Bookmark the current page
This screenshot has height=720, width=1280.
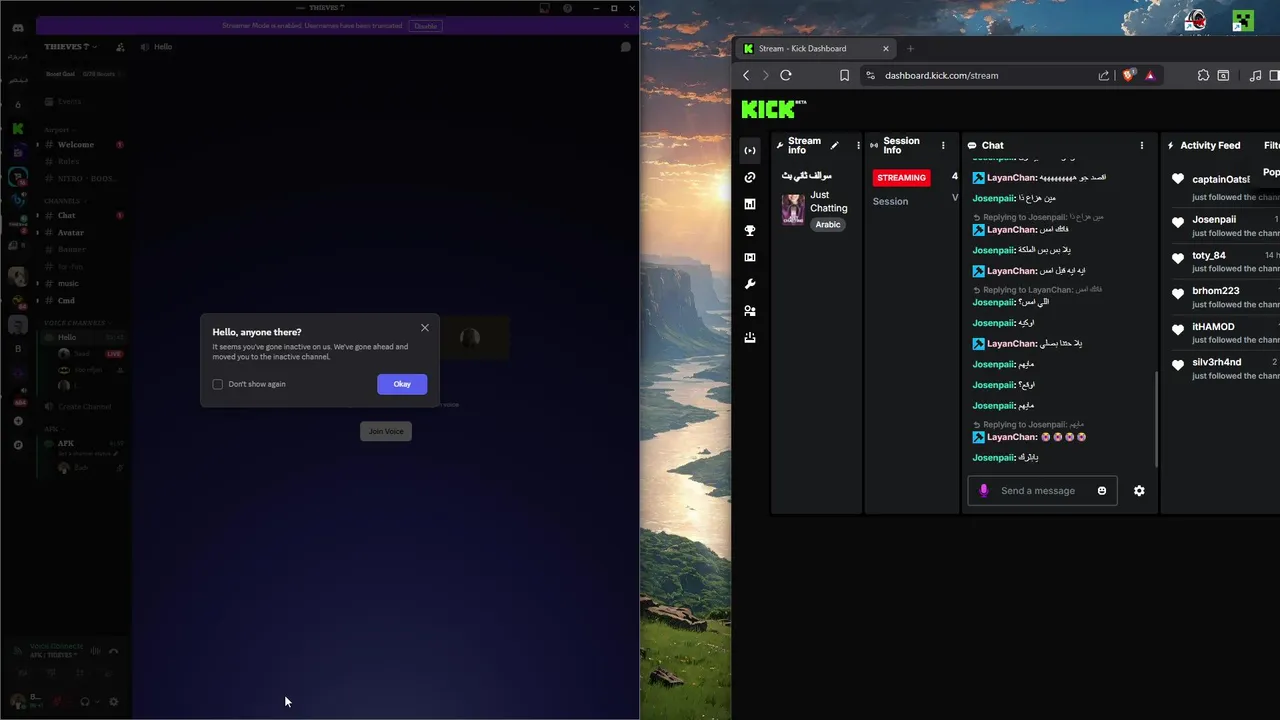coord(845,75)
